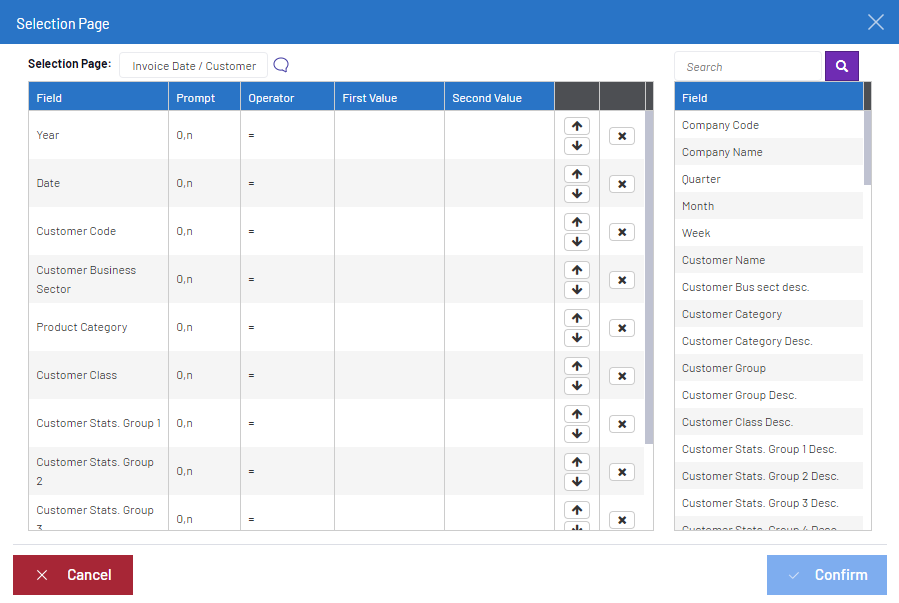The height and width of the screenshot is (603, 899).
Task: Remove the Customer Code row
Action: pos(621,232)
